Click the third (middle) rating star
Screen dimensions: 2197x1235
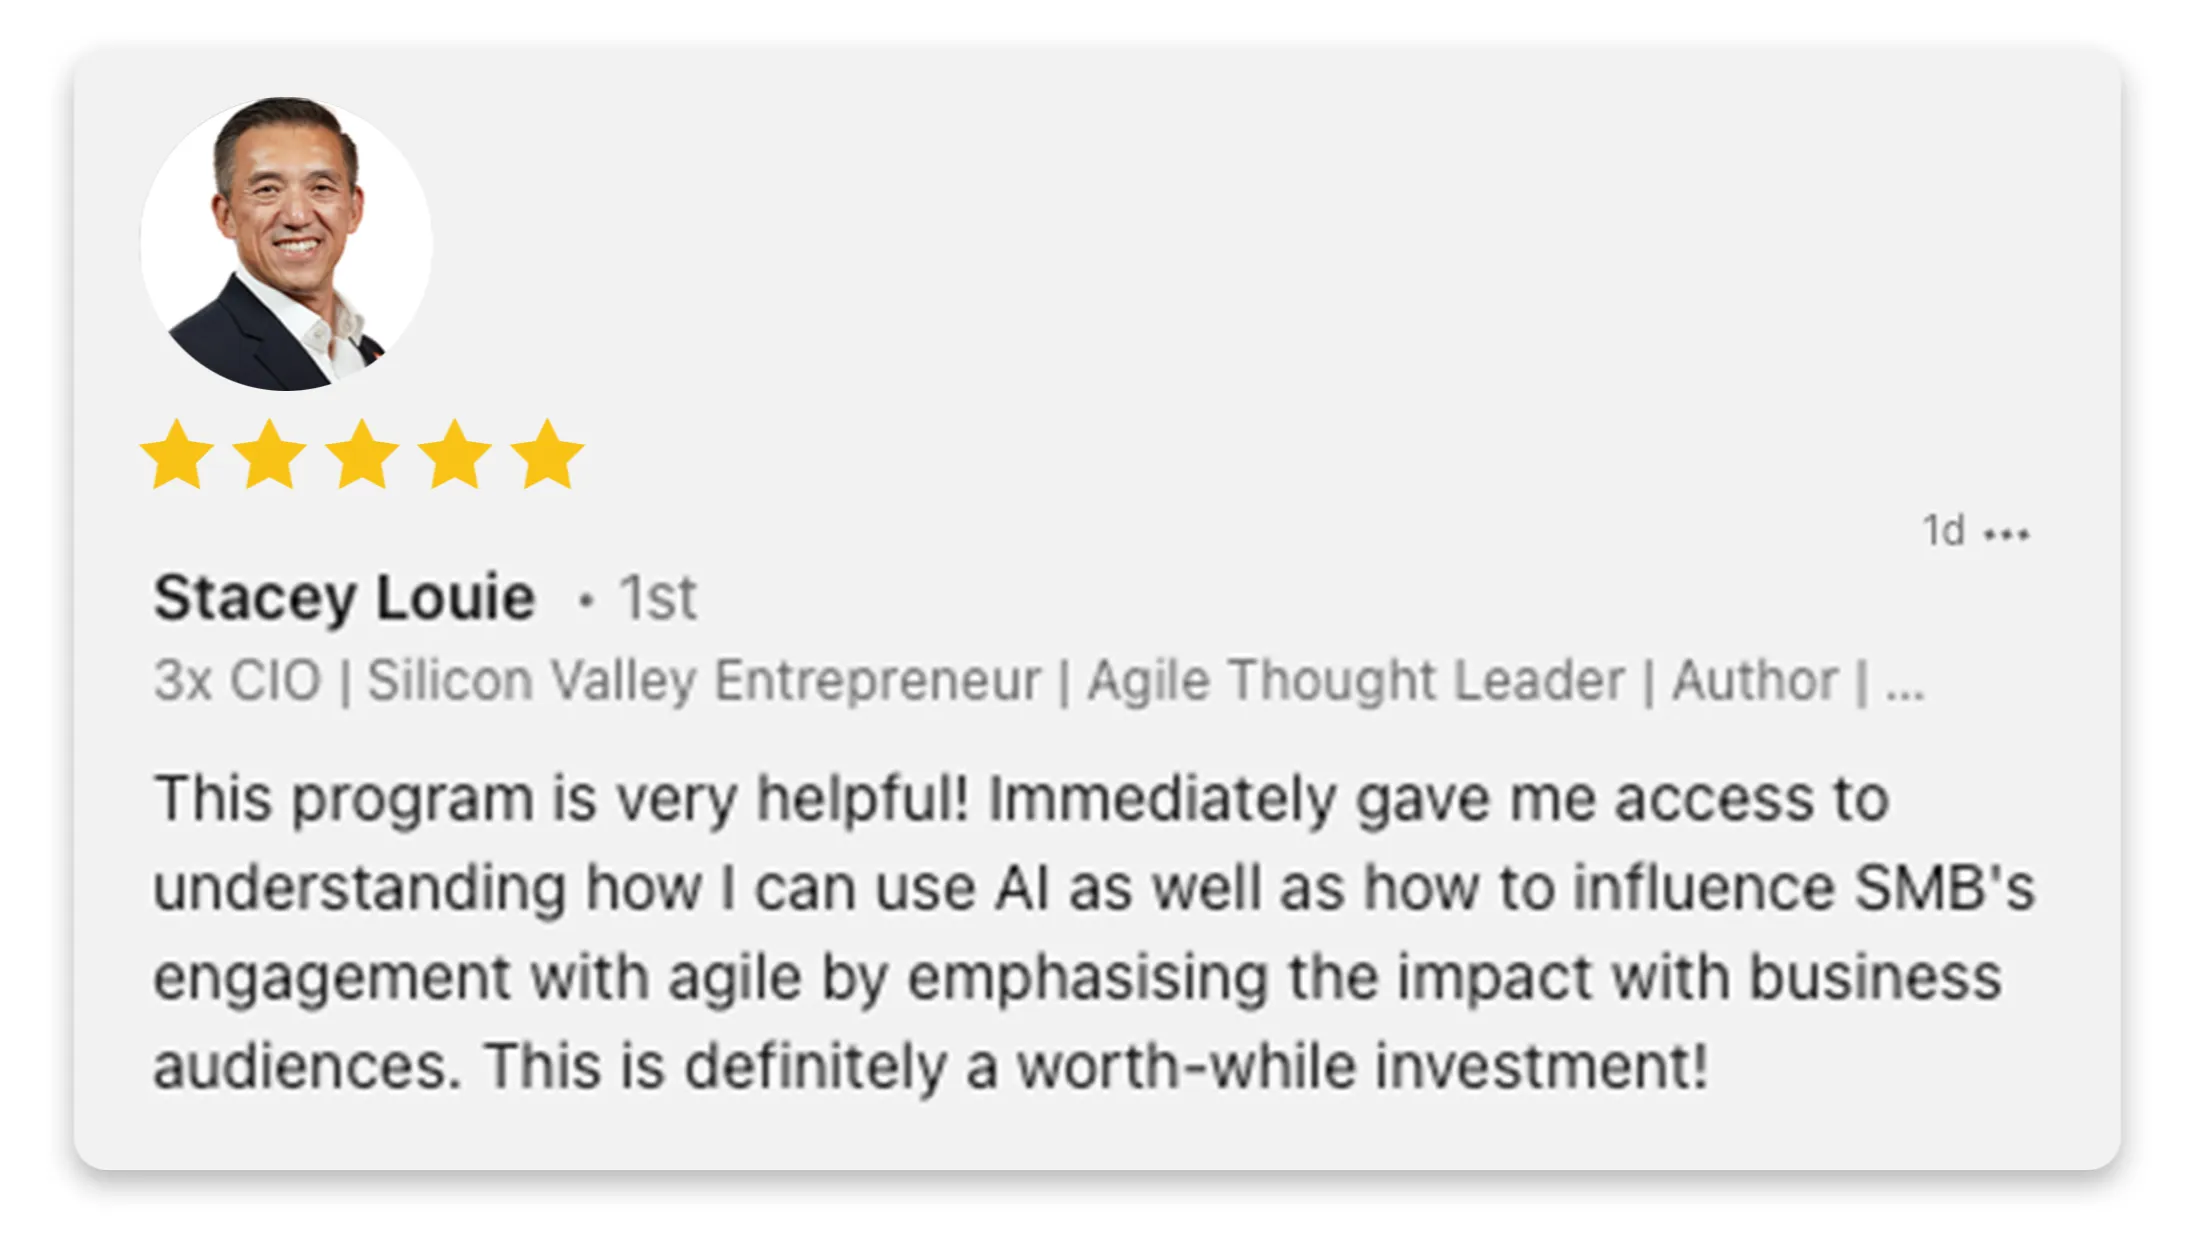coord(362,455)
